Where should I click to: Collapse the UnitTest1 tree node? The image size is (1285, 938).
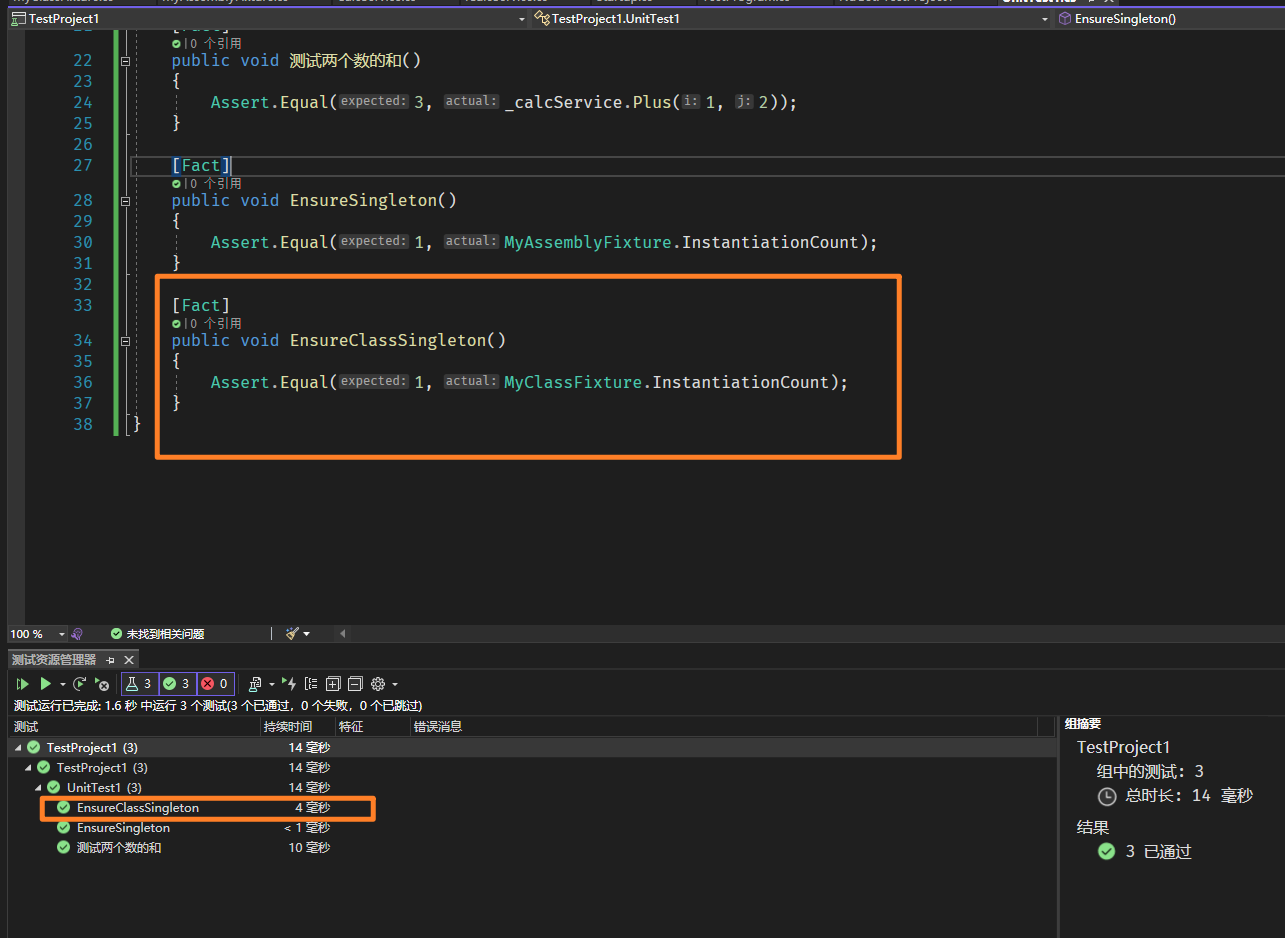coord(38,788)
